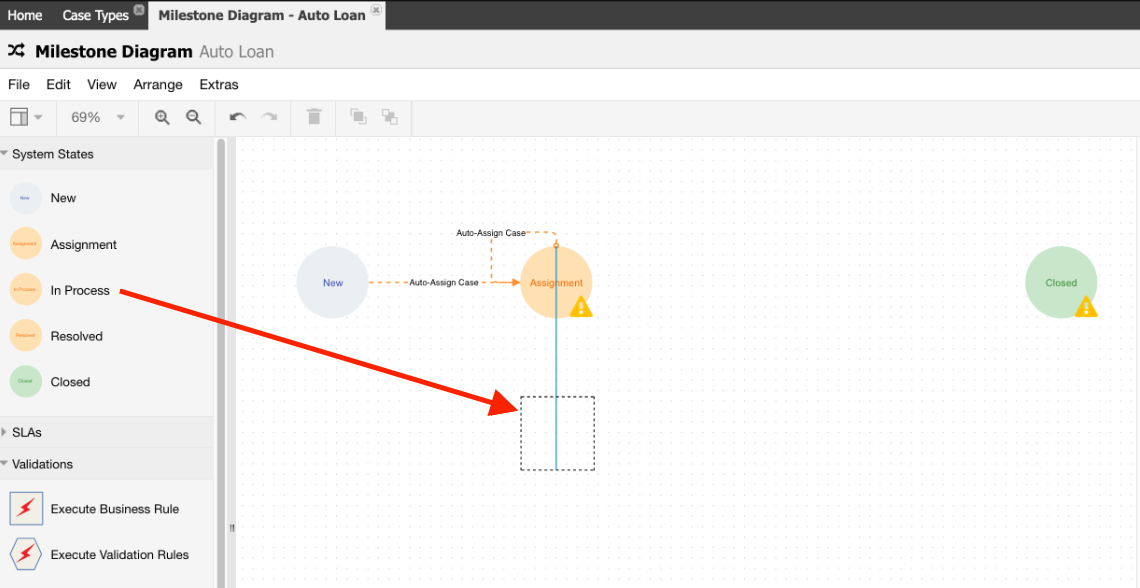This screenshot has height=588, width=1140.
Task: Open the Extras menu
Action: [x=219, y=84]
